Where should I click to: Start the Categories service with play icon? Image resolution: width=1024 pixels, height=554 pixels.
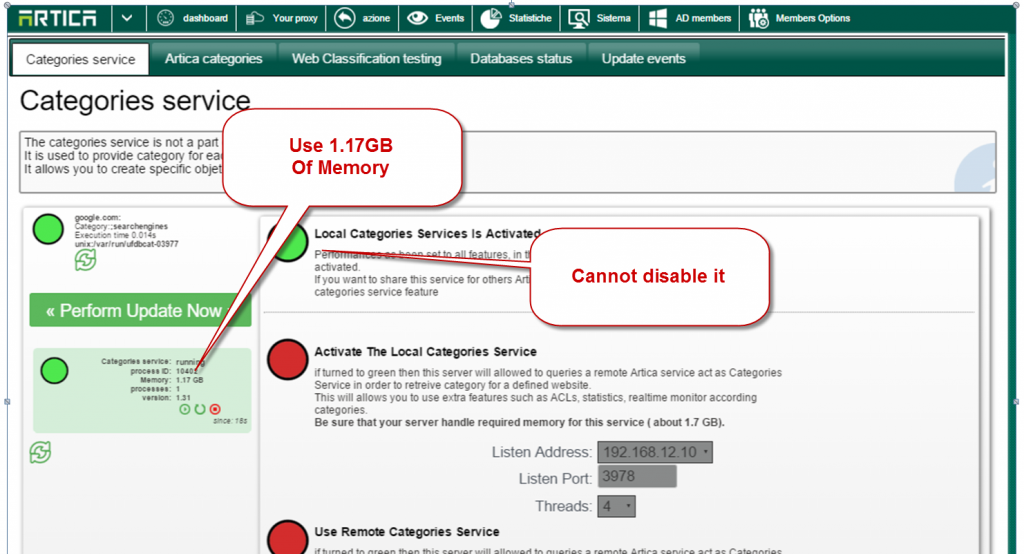point(185,409)
